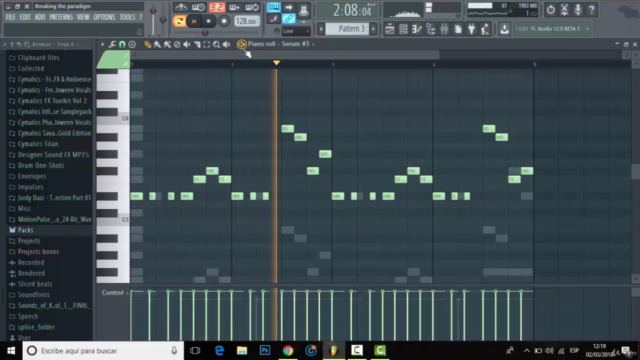Disable the 3.2 countdown before recording

coord(217,7)
